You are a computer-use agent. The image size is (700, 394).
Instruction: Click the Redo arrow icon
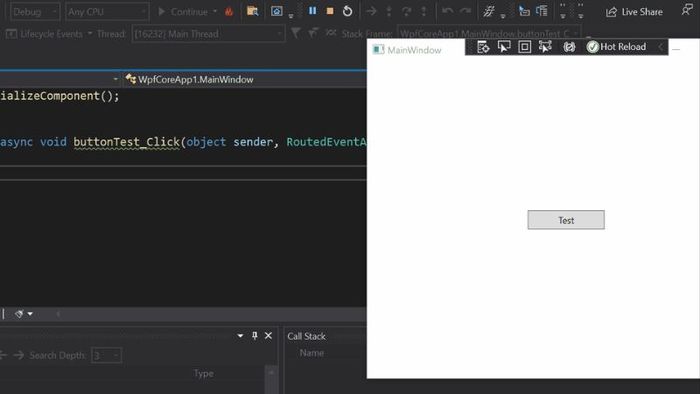pyautogui.click(x=465, y=12)
